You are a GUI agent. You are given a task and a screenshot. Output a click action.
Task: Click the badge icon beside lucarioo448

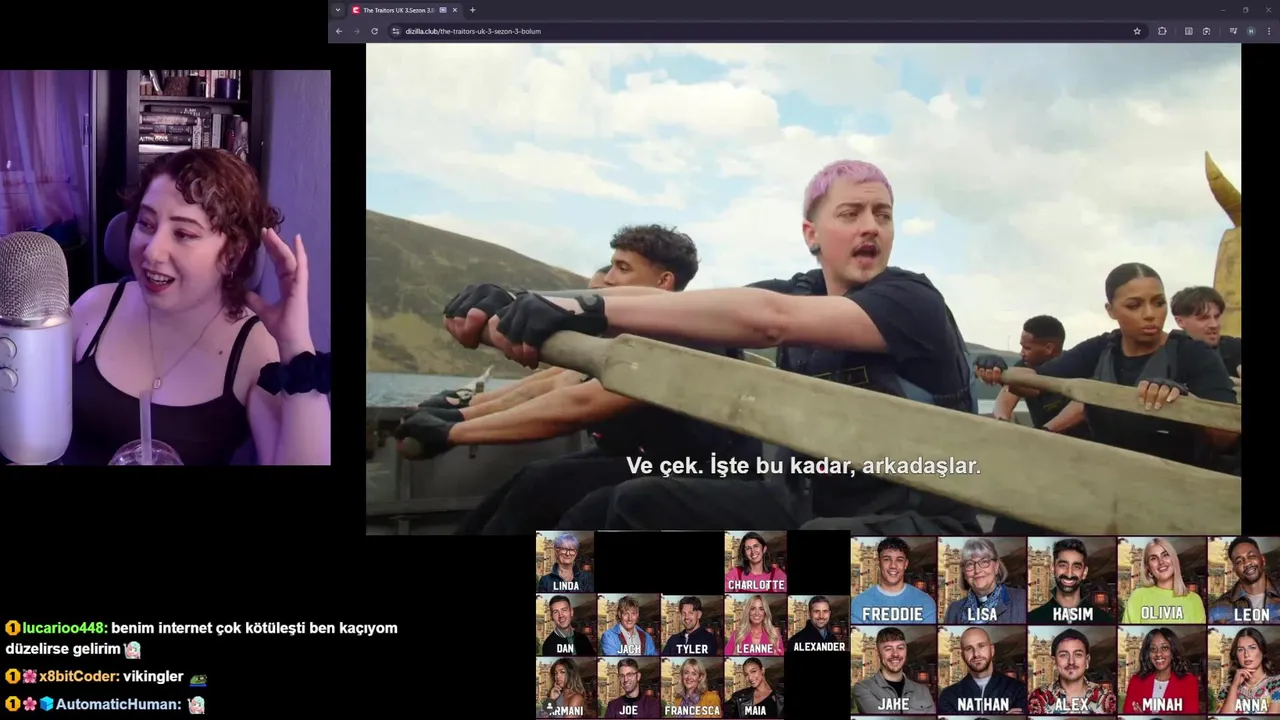point(12,628)
